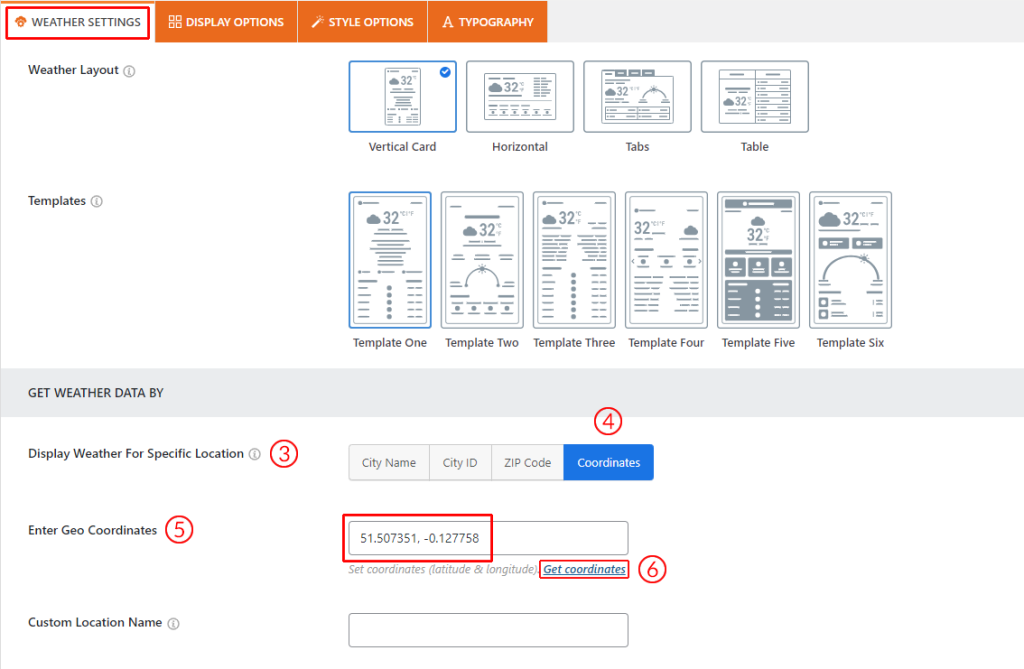Pick Template Three thumbnail
This screenshot has width=1024, height=669.
(574, 260)
